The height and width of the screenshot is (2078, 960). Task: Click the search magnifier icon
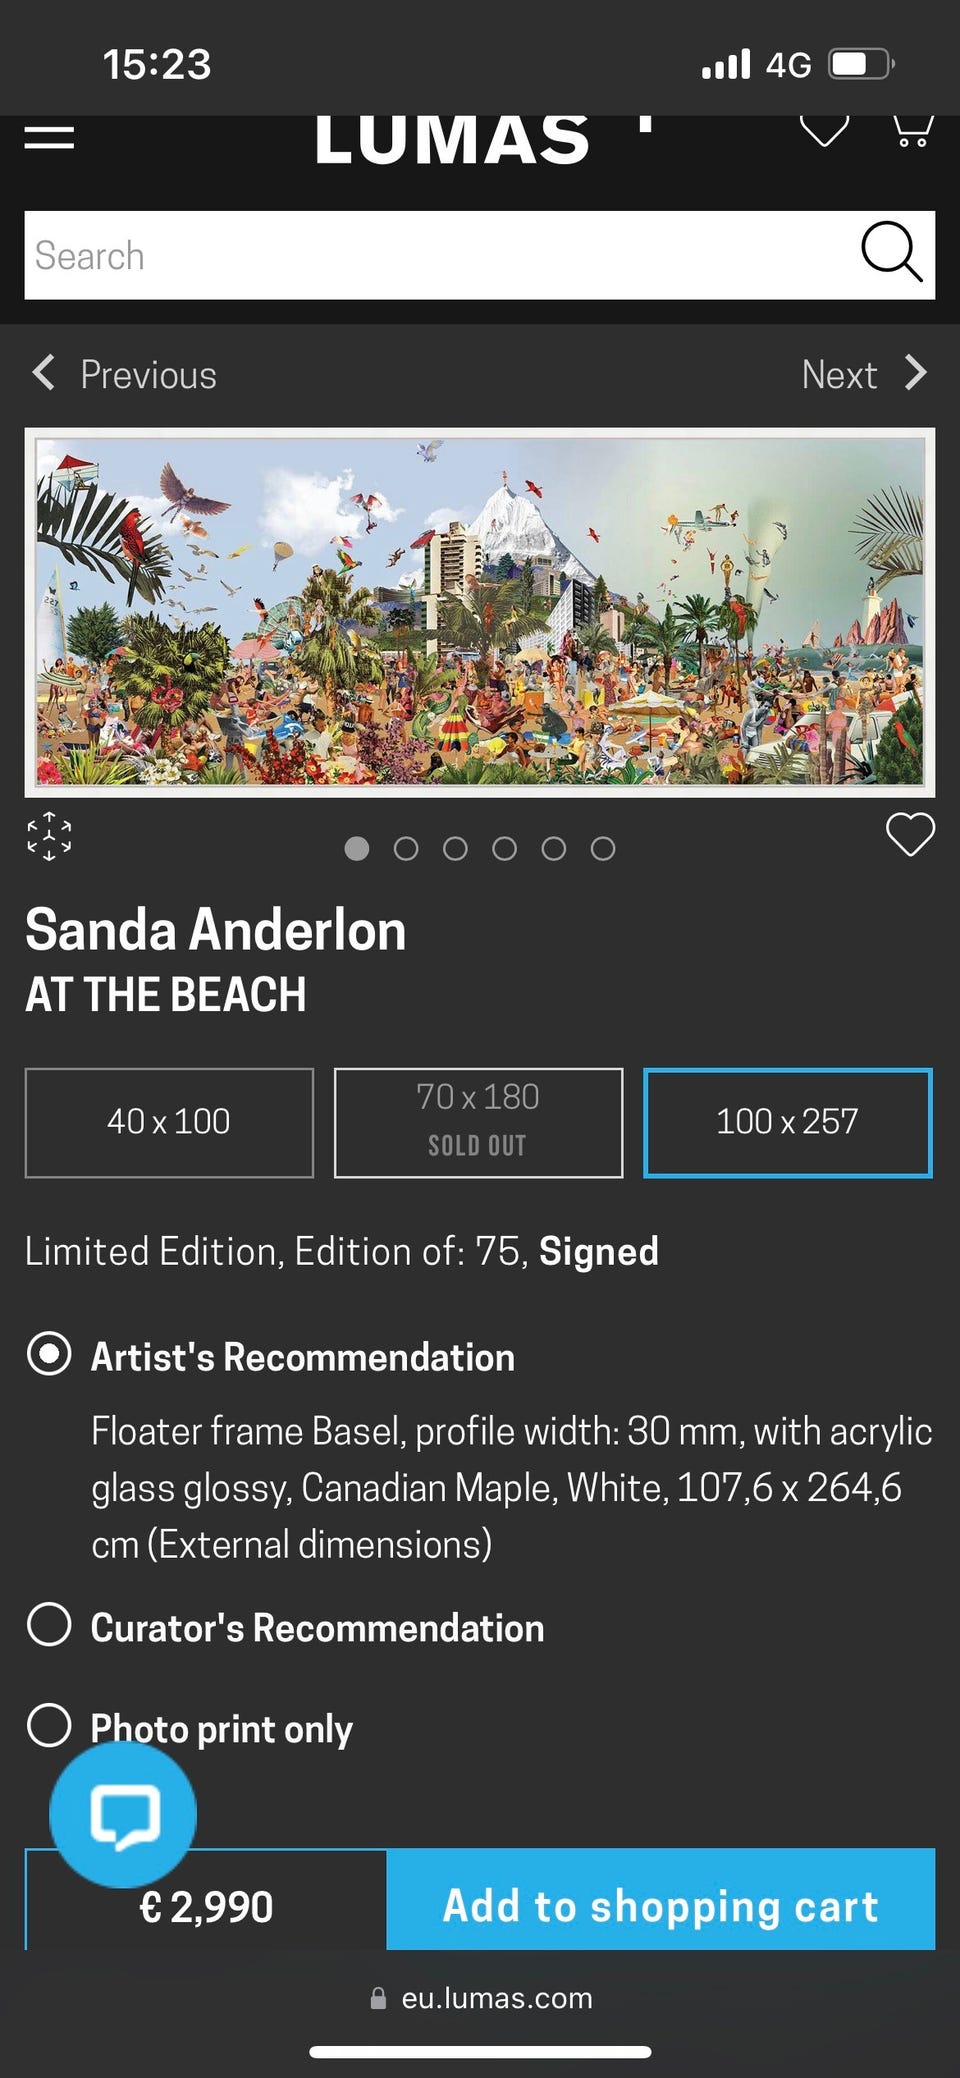coord(890,253)
